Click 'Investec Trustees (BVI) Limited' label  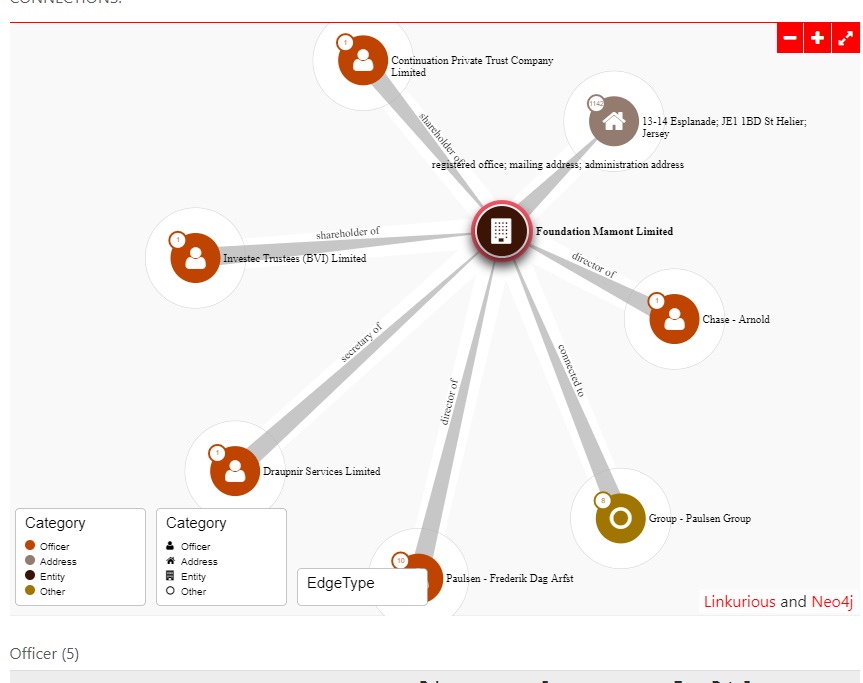pyautogui.click(x=294, y=258)
